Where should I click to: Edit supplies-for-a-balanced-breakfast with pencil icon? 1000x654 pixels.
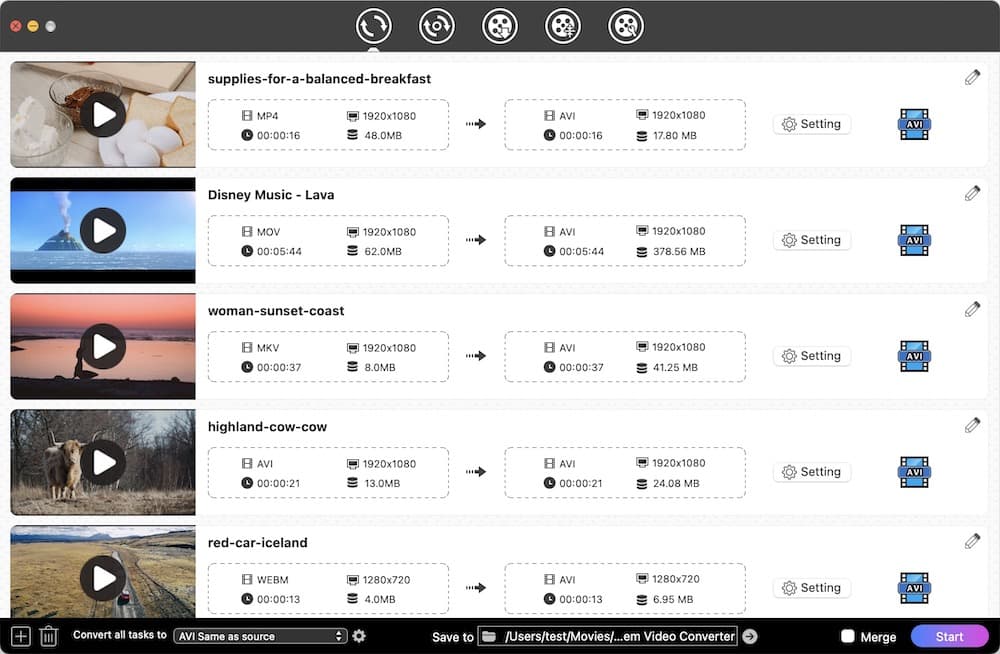[x=972, y=78]
